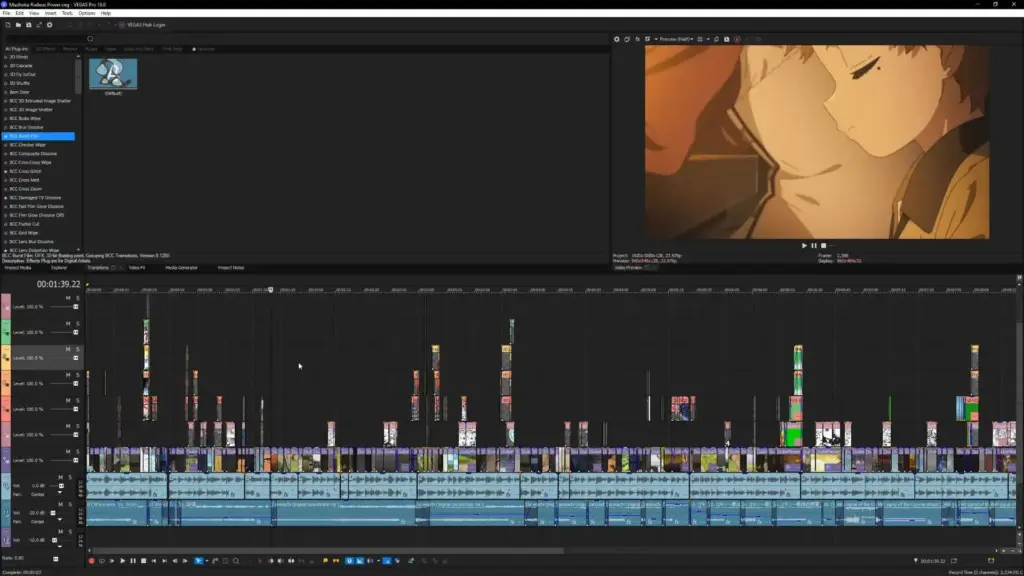
Task: Pause the video preview window
Action: (814, 246)
